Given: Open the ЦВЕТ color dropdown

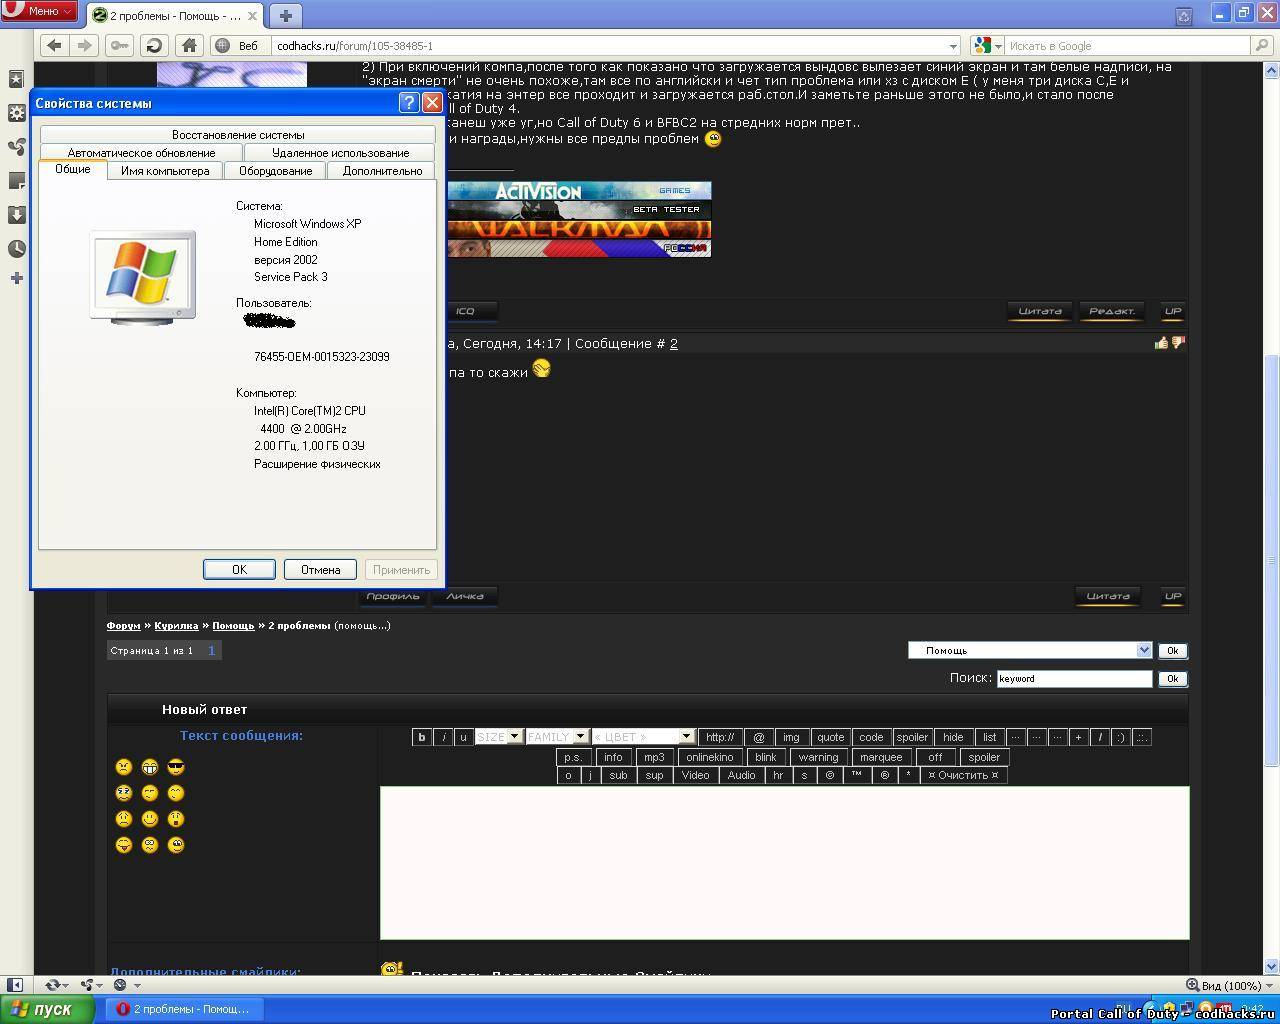Looking at the screenshot, I should point(643,737).
